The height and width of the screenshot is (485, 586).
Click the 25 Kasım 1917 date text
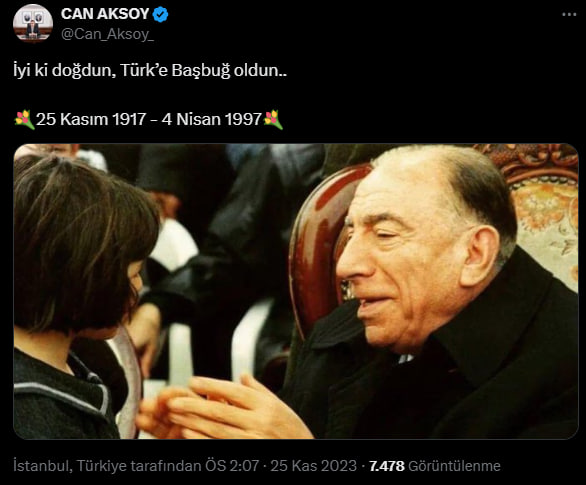[91, 120]
